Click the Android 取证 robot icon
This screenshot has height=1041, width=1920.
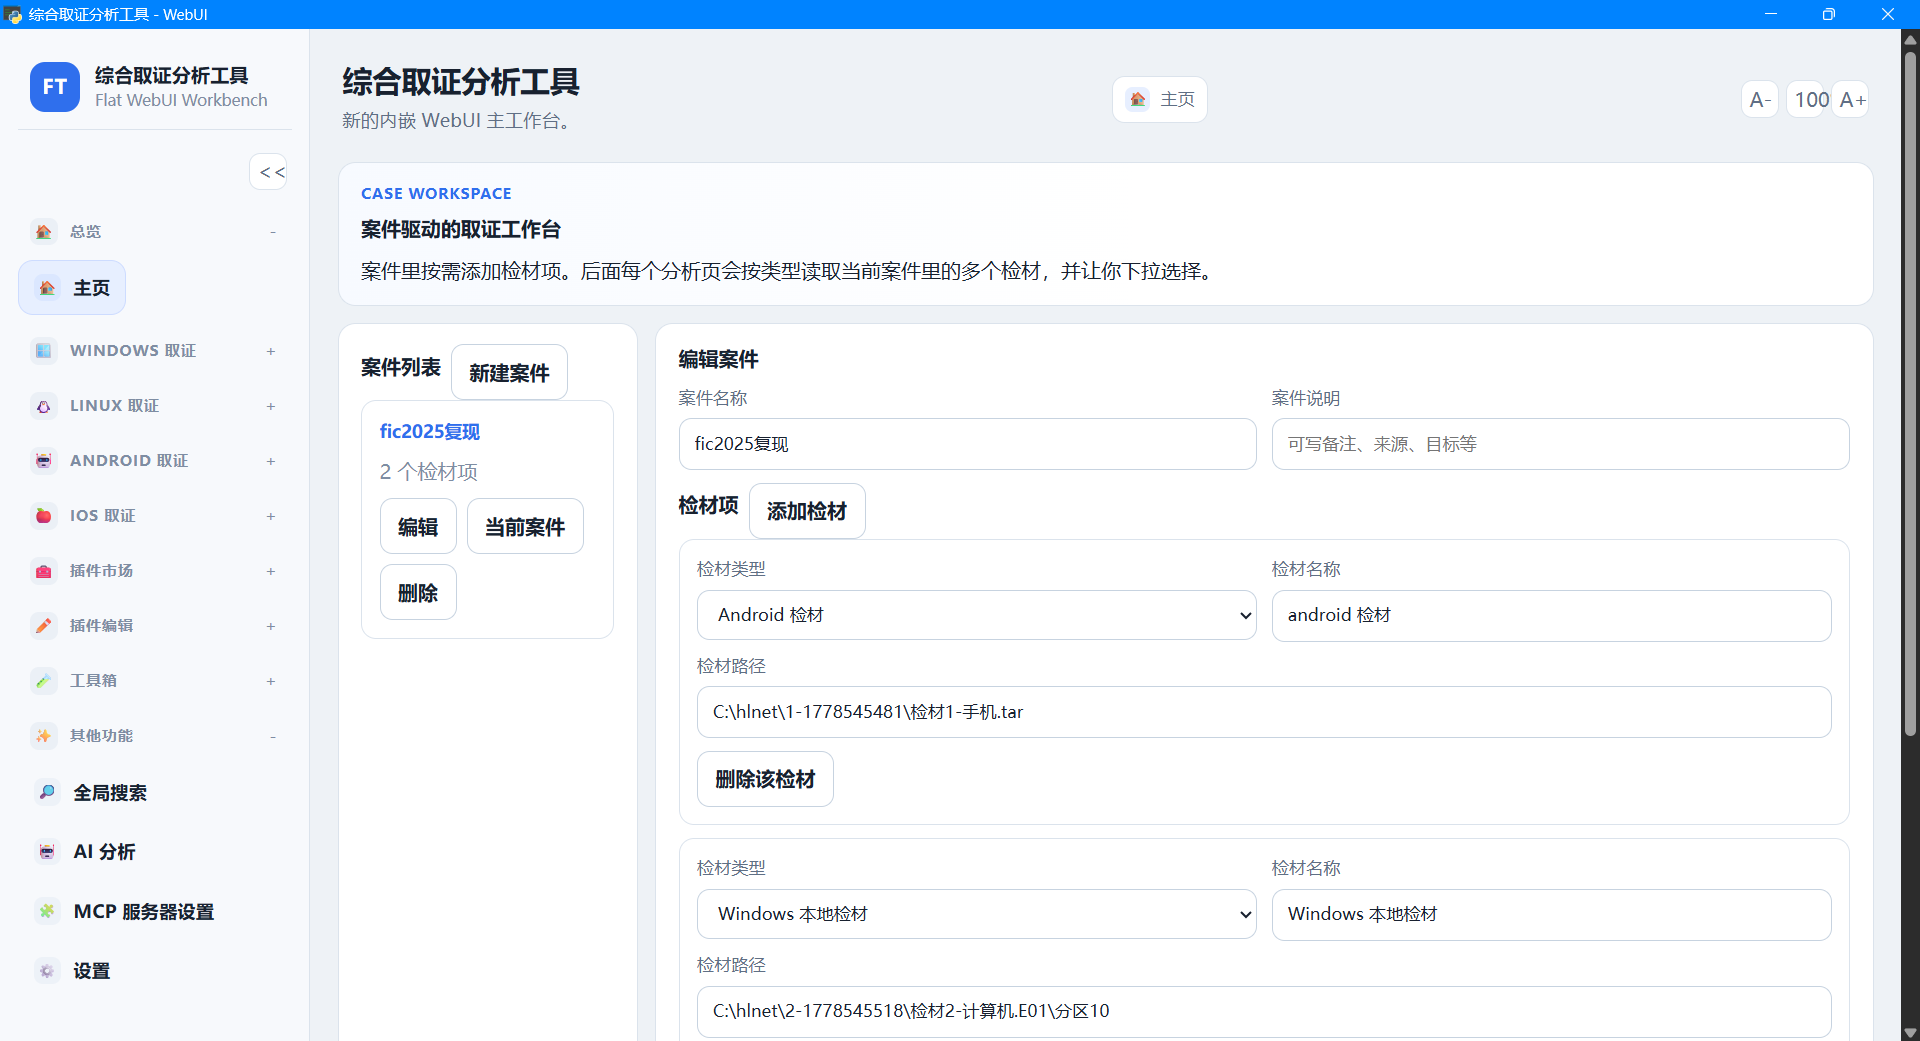(44, 461)
